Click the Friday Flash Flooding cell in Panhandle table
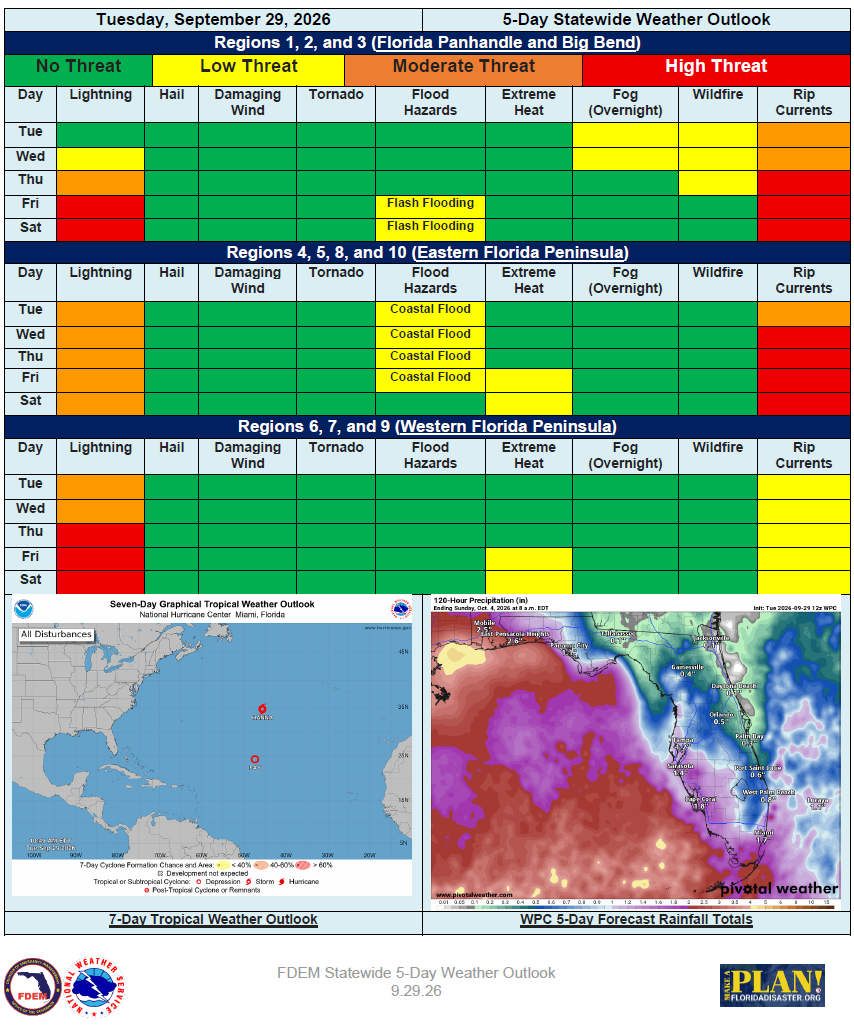 [x=430, y=207]
